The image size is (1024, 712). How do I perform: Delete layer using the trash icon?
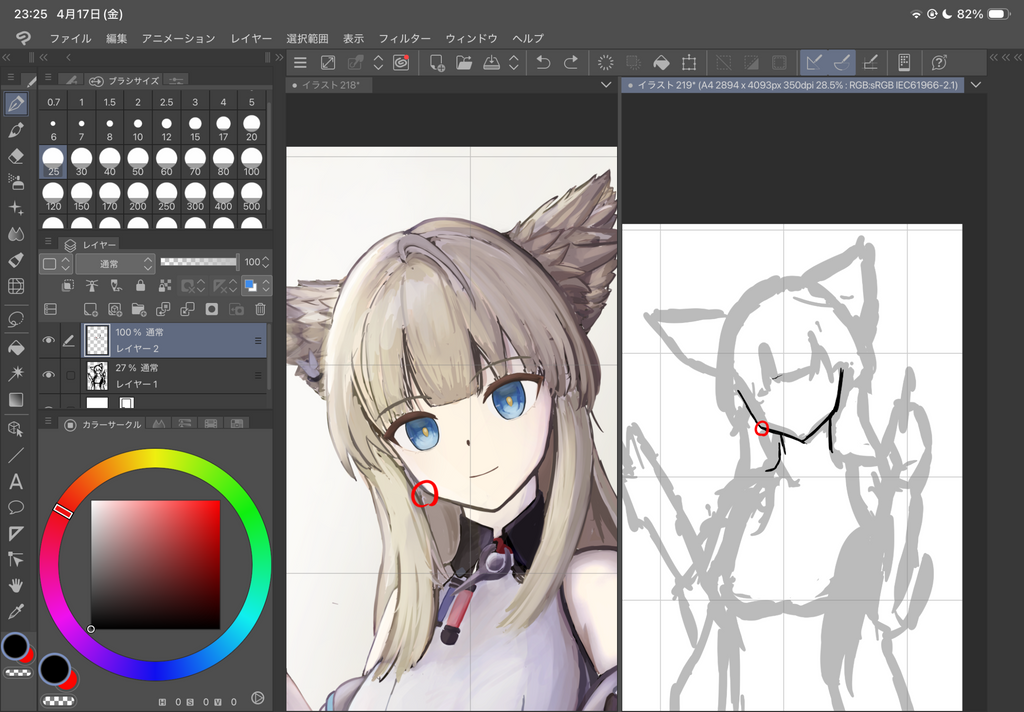(260, 310)
